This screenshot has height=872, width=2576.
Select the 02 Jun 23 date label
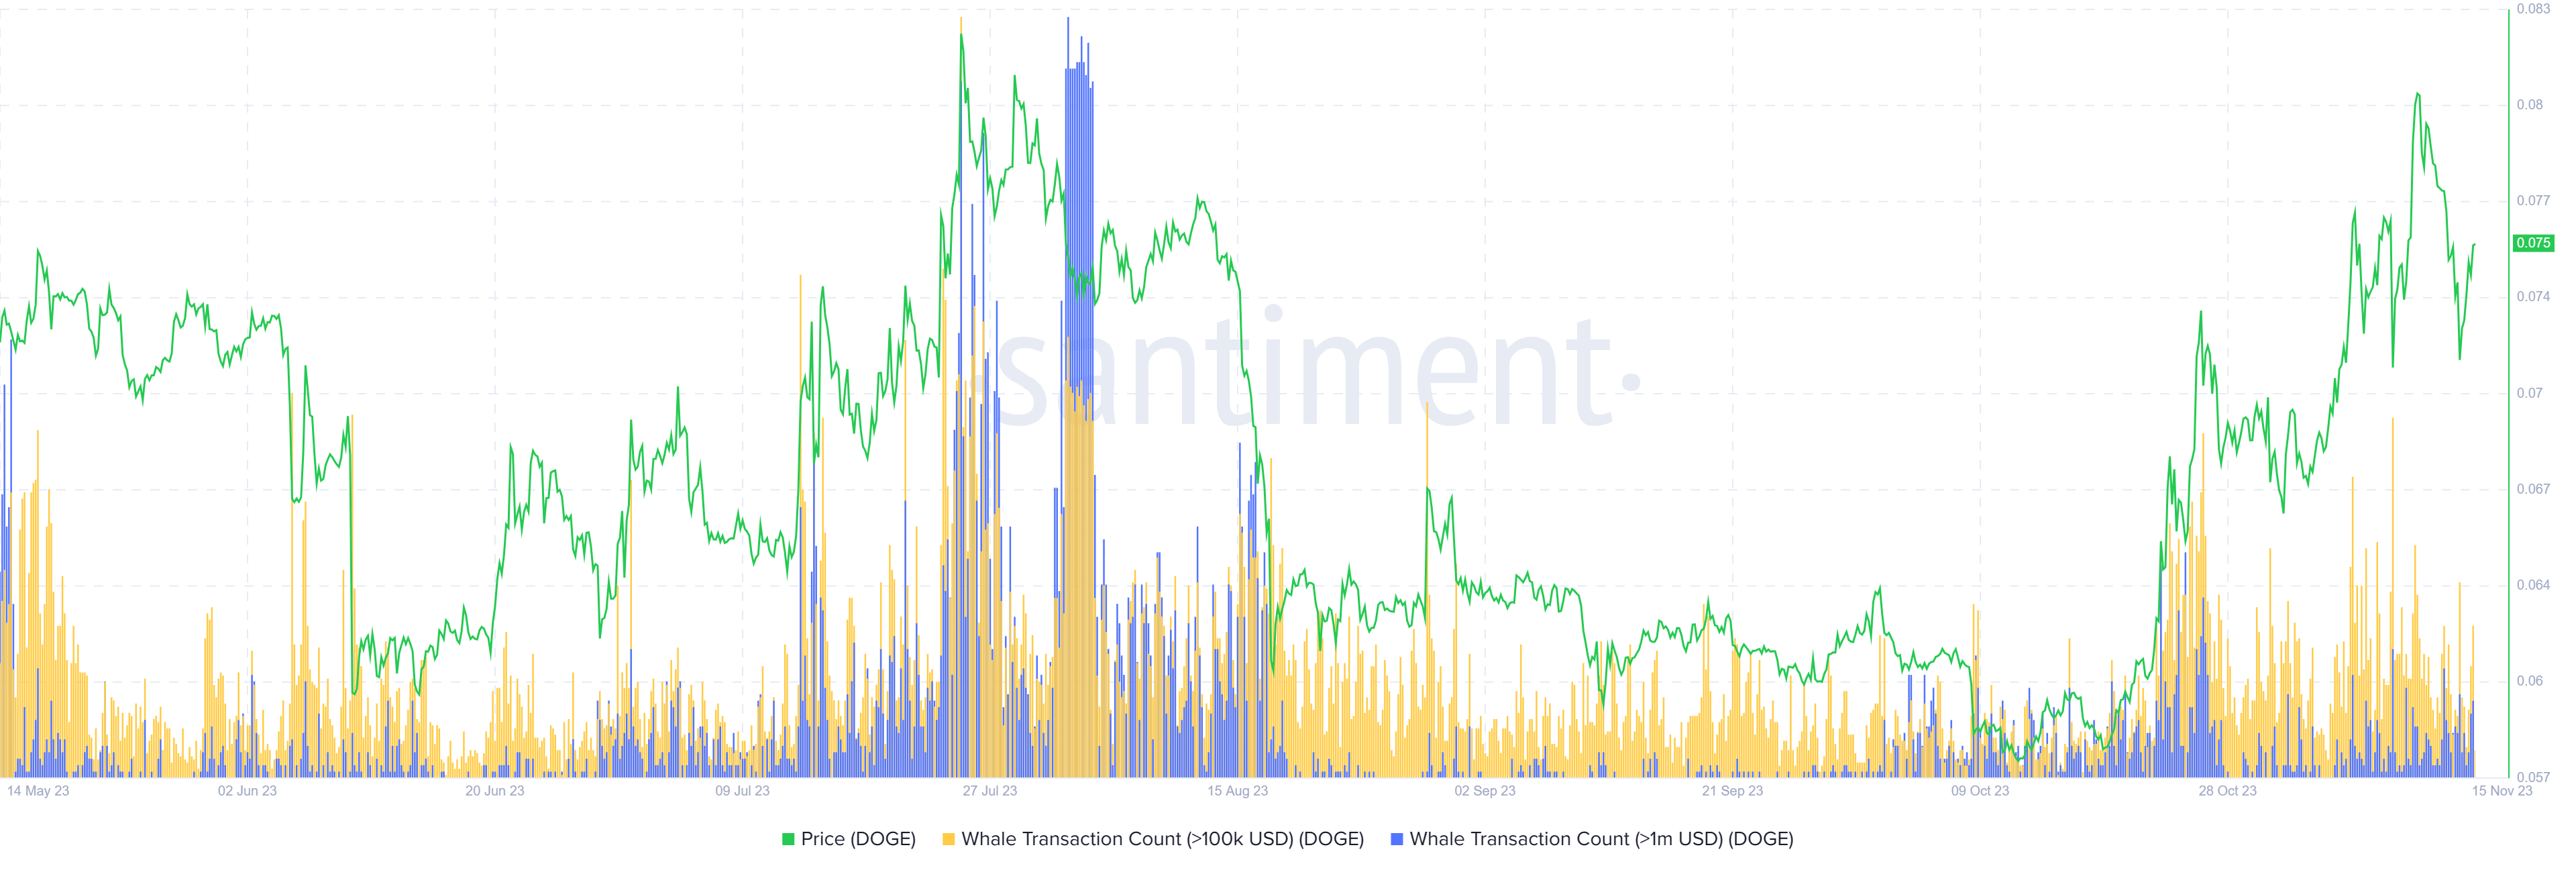tap(247, 791)
